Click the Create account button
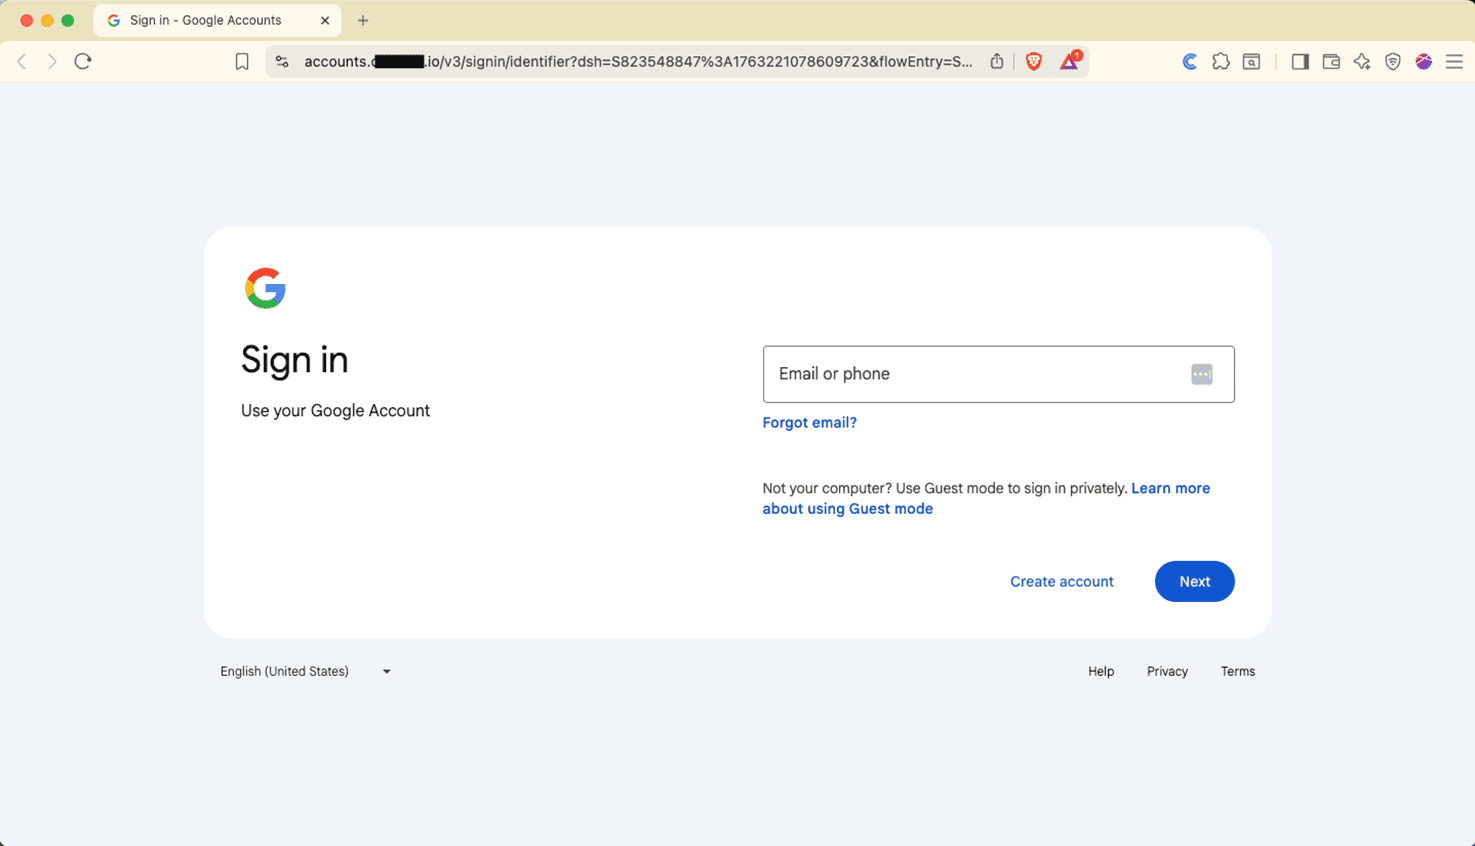The image size is (1475, 846). coord(1062,581)
